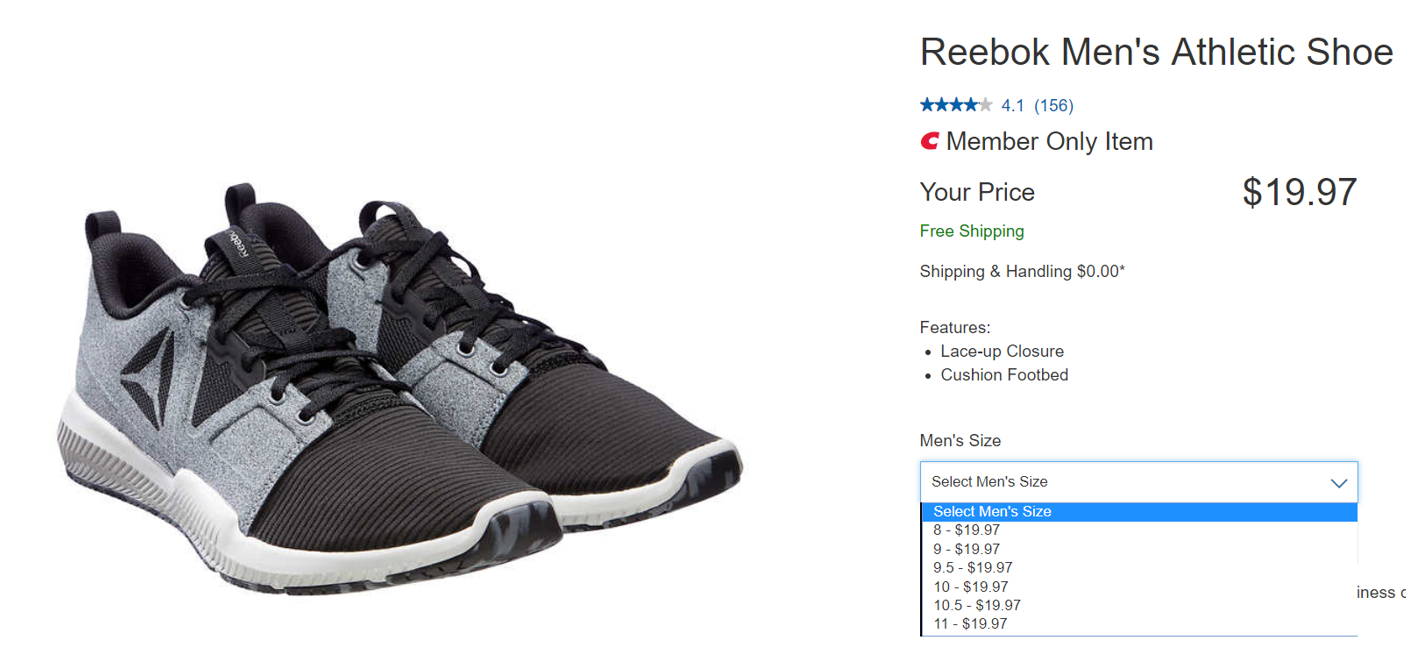This screenshot has height=645, width=1406.
Task: Open the (156) reviews link
Action: (x=1053, y=105)
